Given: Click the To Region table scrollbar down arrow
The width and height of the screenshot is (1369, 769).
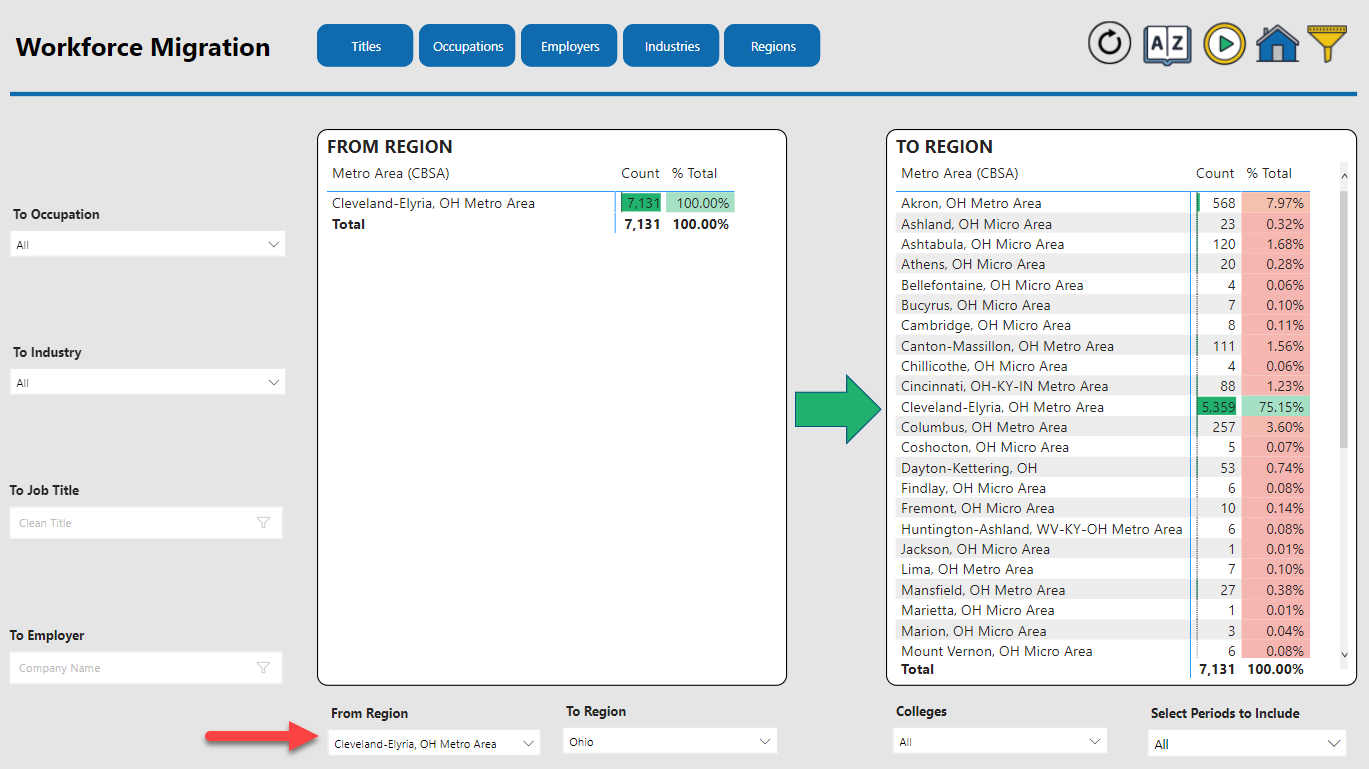Looking at the screenshot, I should pyautogui.click(x=1344, y=655).
